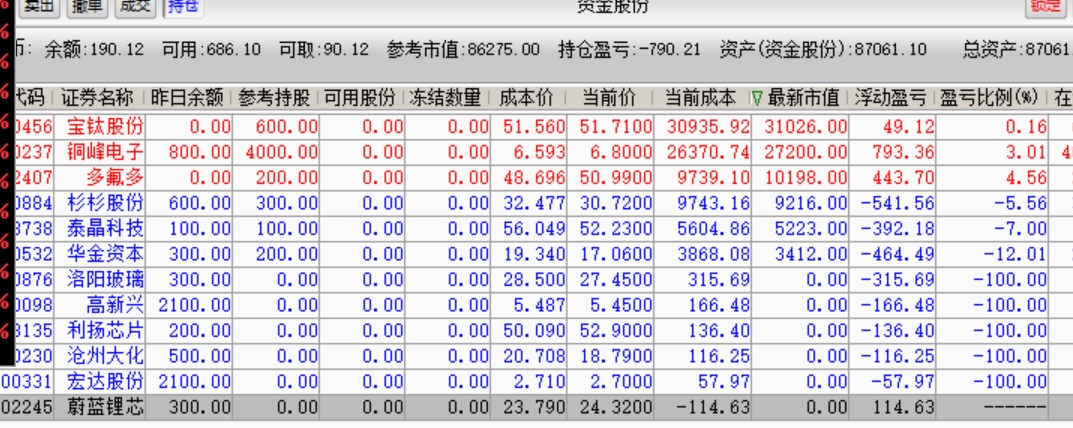
Task: Click the green sort arrow beside 最新市值
Action: click(757, 99)
